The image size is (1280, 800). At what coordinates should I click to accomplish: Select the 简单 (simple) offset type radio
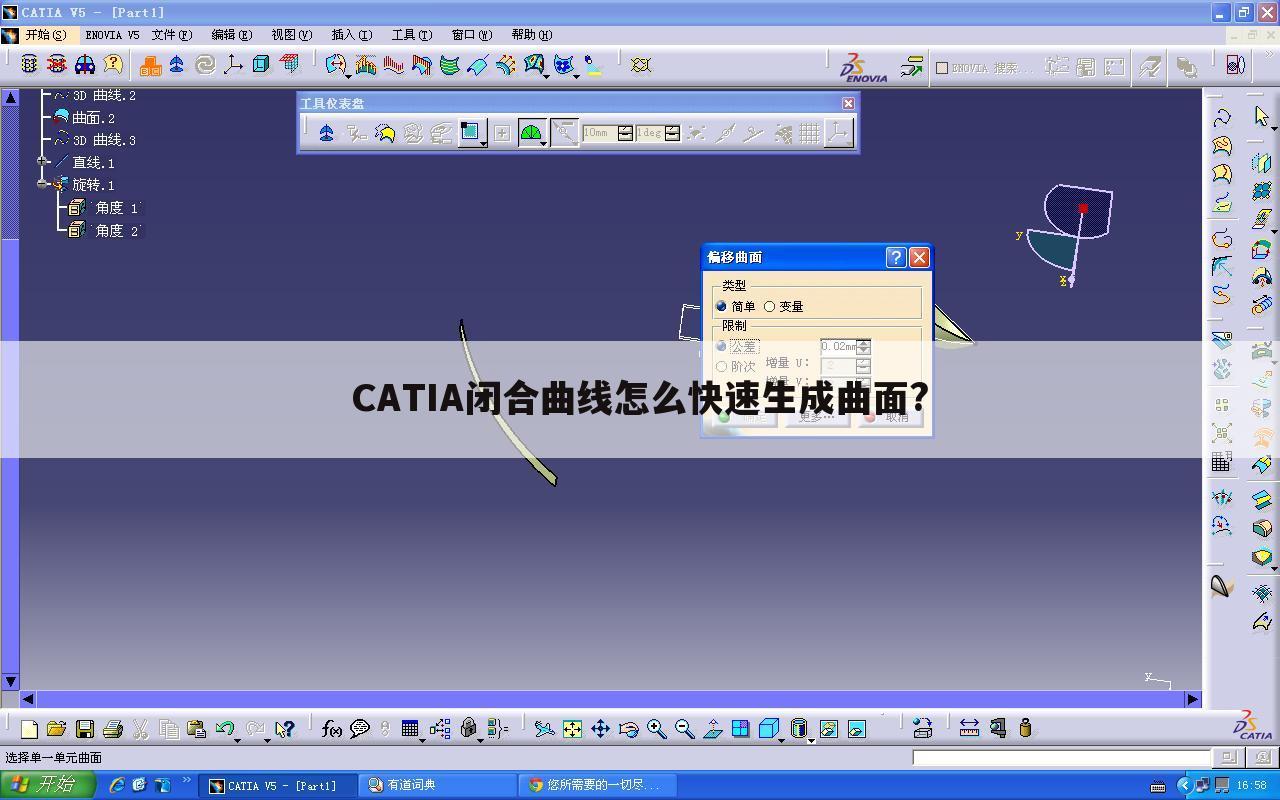[721, 306]
